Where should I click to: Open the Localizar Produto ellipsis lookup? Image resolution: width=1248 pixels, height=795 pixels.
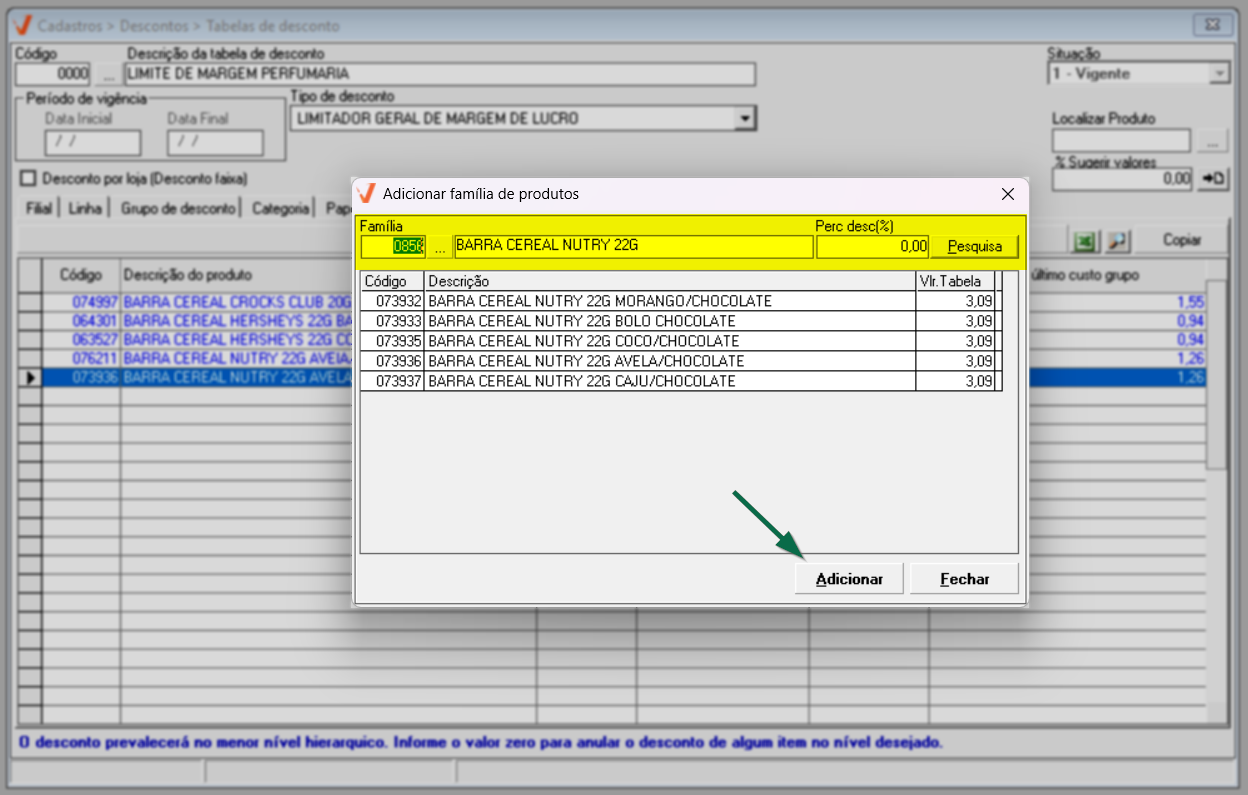(x=1212, y=142)
